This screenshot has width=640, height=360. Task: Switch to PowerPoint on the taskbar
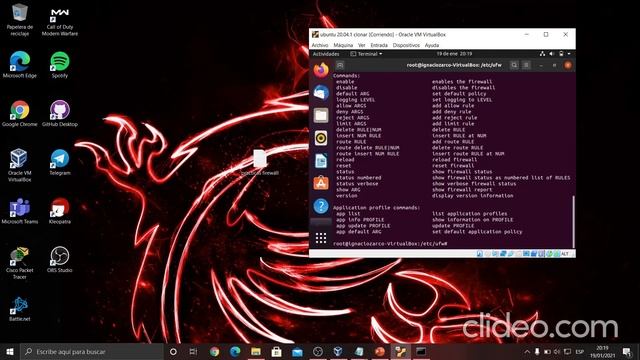click(x=380, y=351)
